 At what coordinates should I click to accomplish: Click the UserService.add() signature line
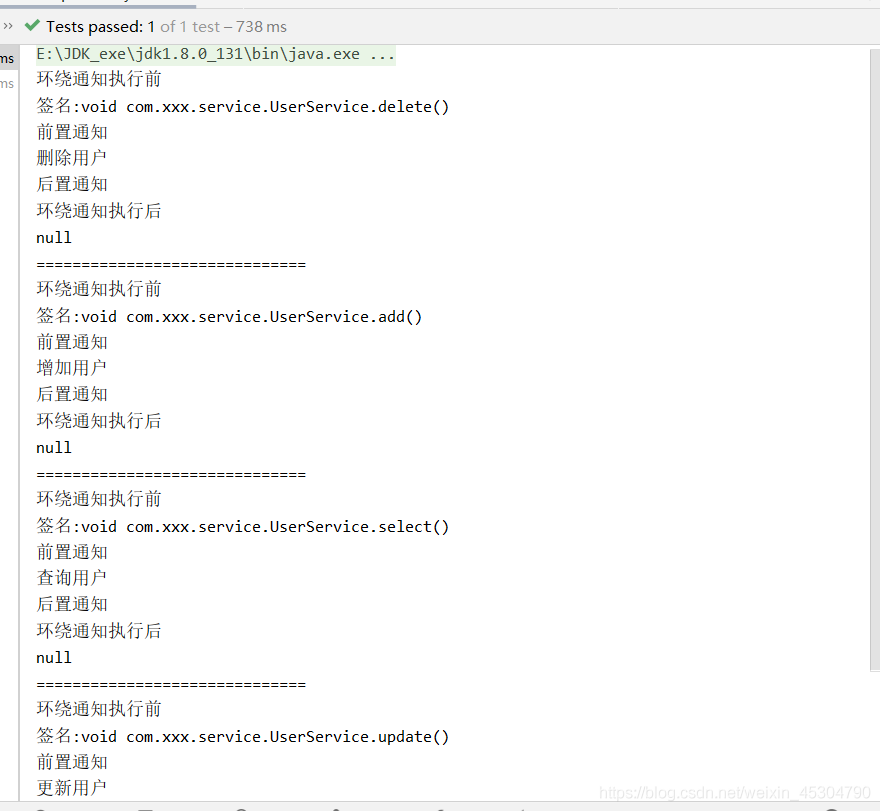tap(229, 317)
